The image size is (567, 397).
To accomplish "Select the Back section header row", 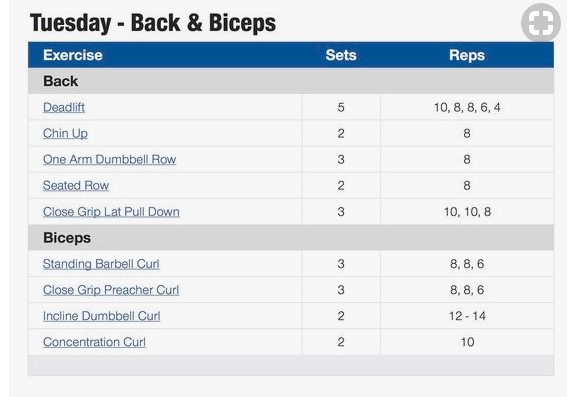I will coord(291,81).
